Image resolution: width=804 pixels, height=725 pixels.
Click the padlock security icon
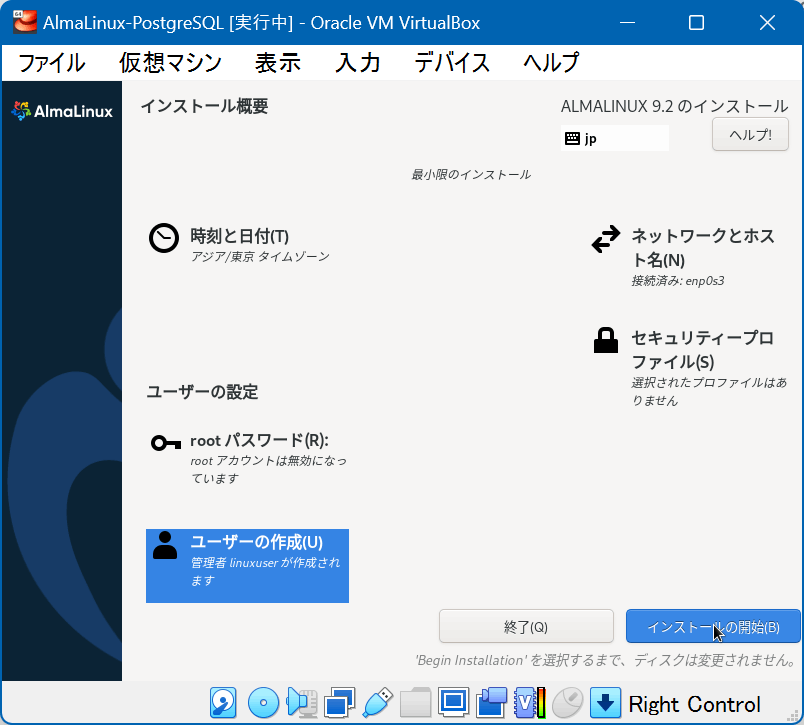click(606, 340)
